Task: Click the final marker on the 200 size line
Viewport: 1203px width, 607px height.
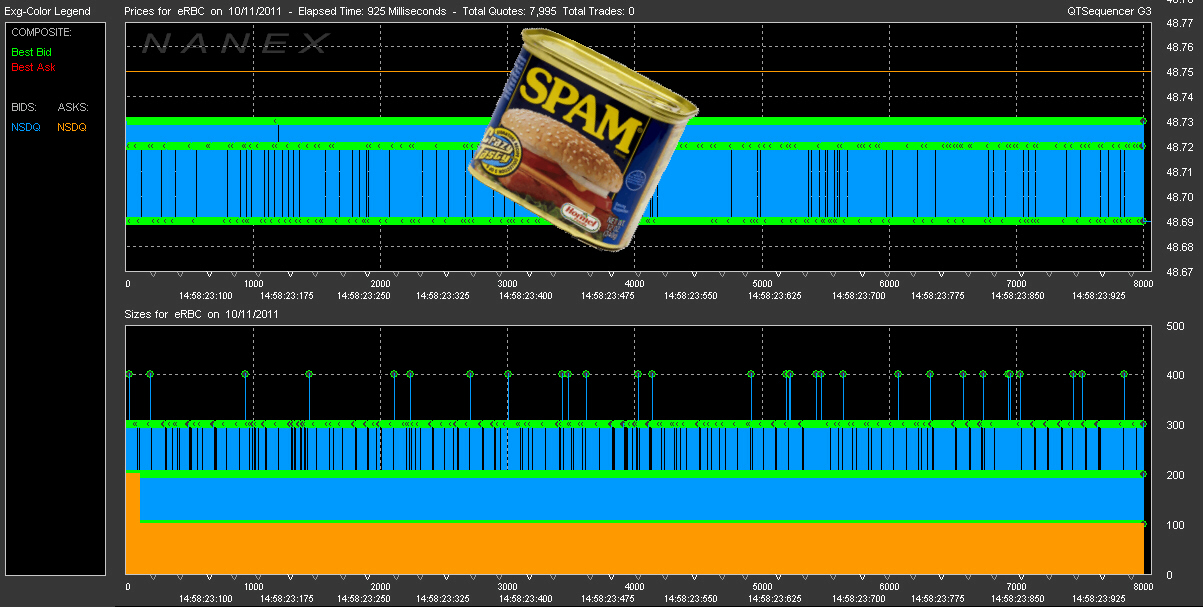Action: [x=1143, y=474]
